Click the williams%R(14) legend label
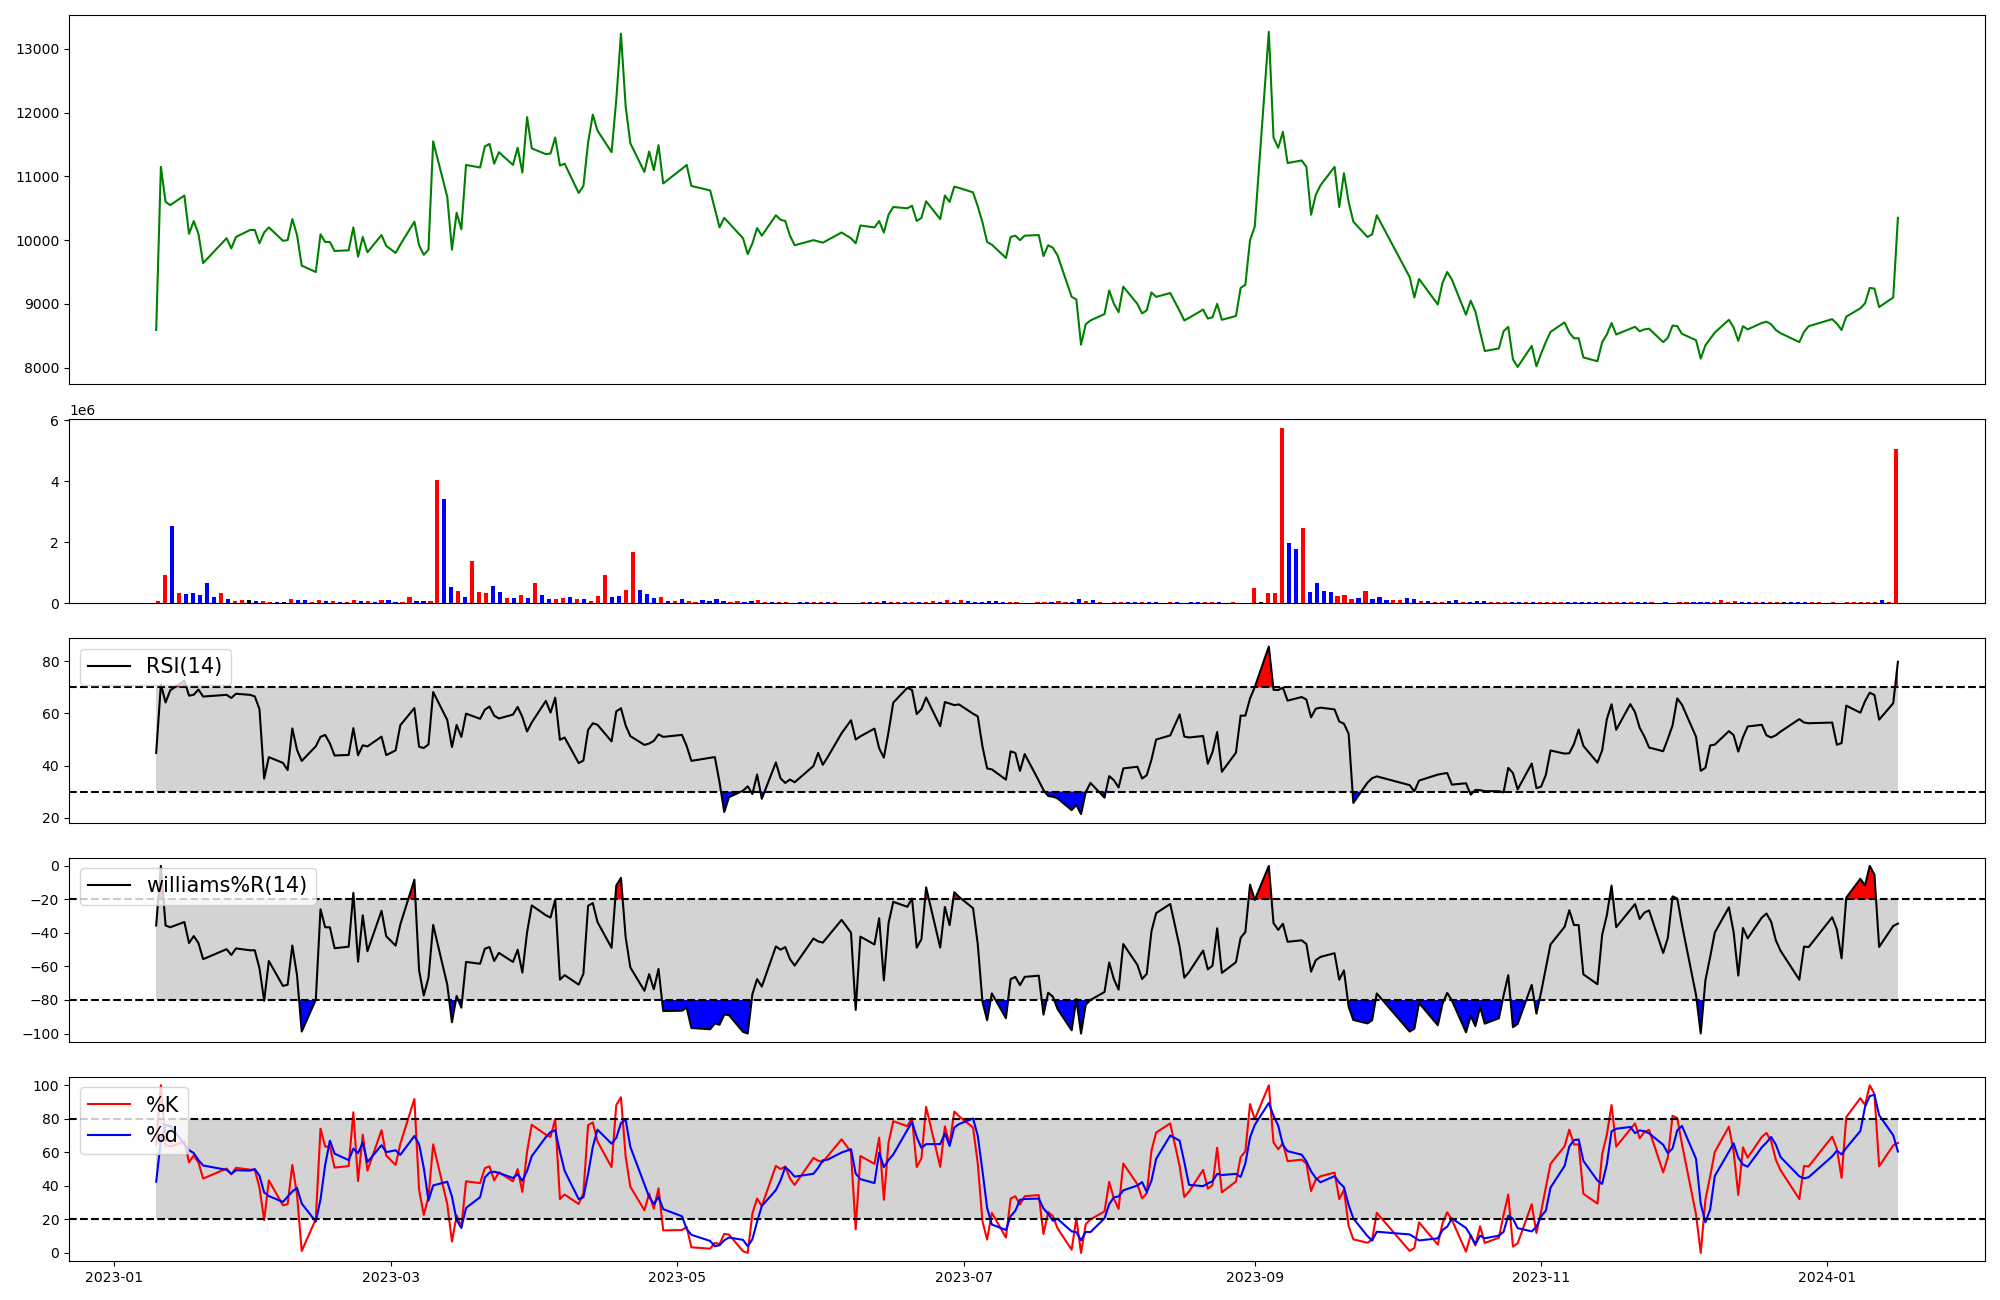 (226, 885)
